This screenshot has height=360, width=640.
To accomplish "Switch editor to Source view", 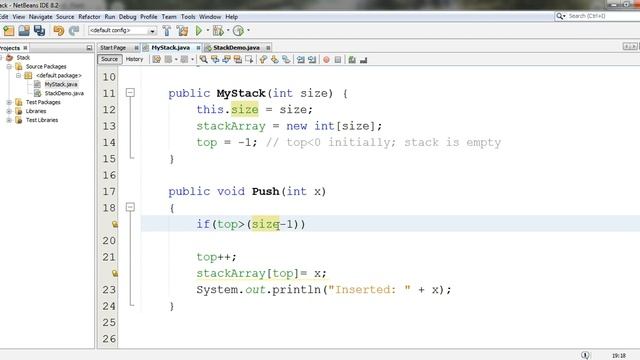I will pyautogui.click(x=109, y=60).
